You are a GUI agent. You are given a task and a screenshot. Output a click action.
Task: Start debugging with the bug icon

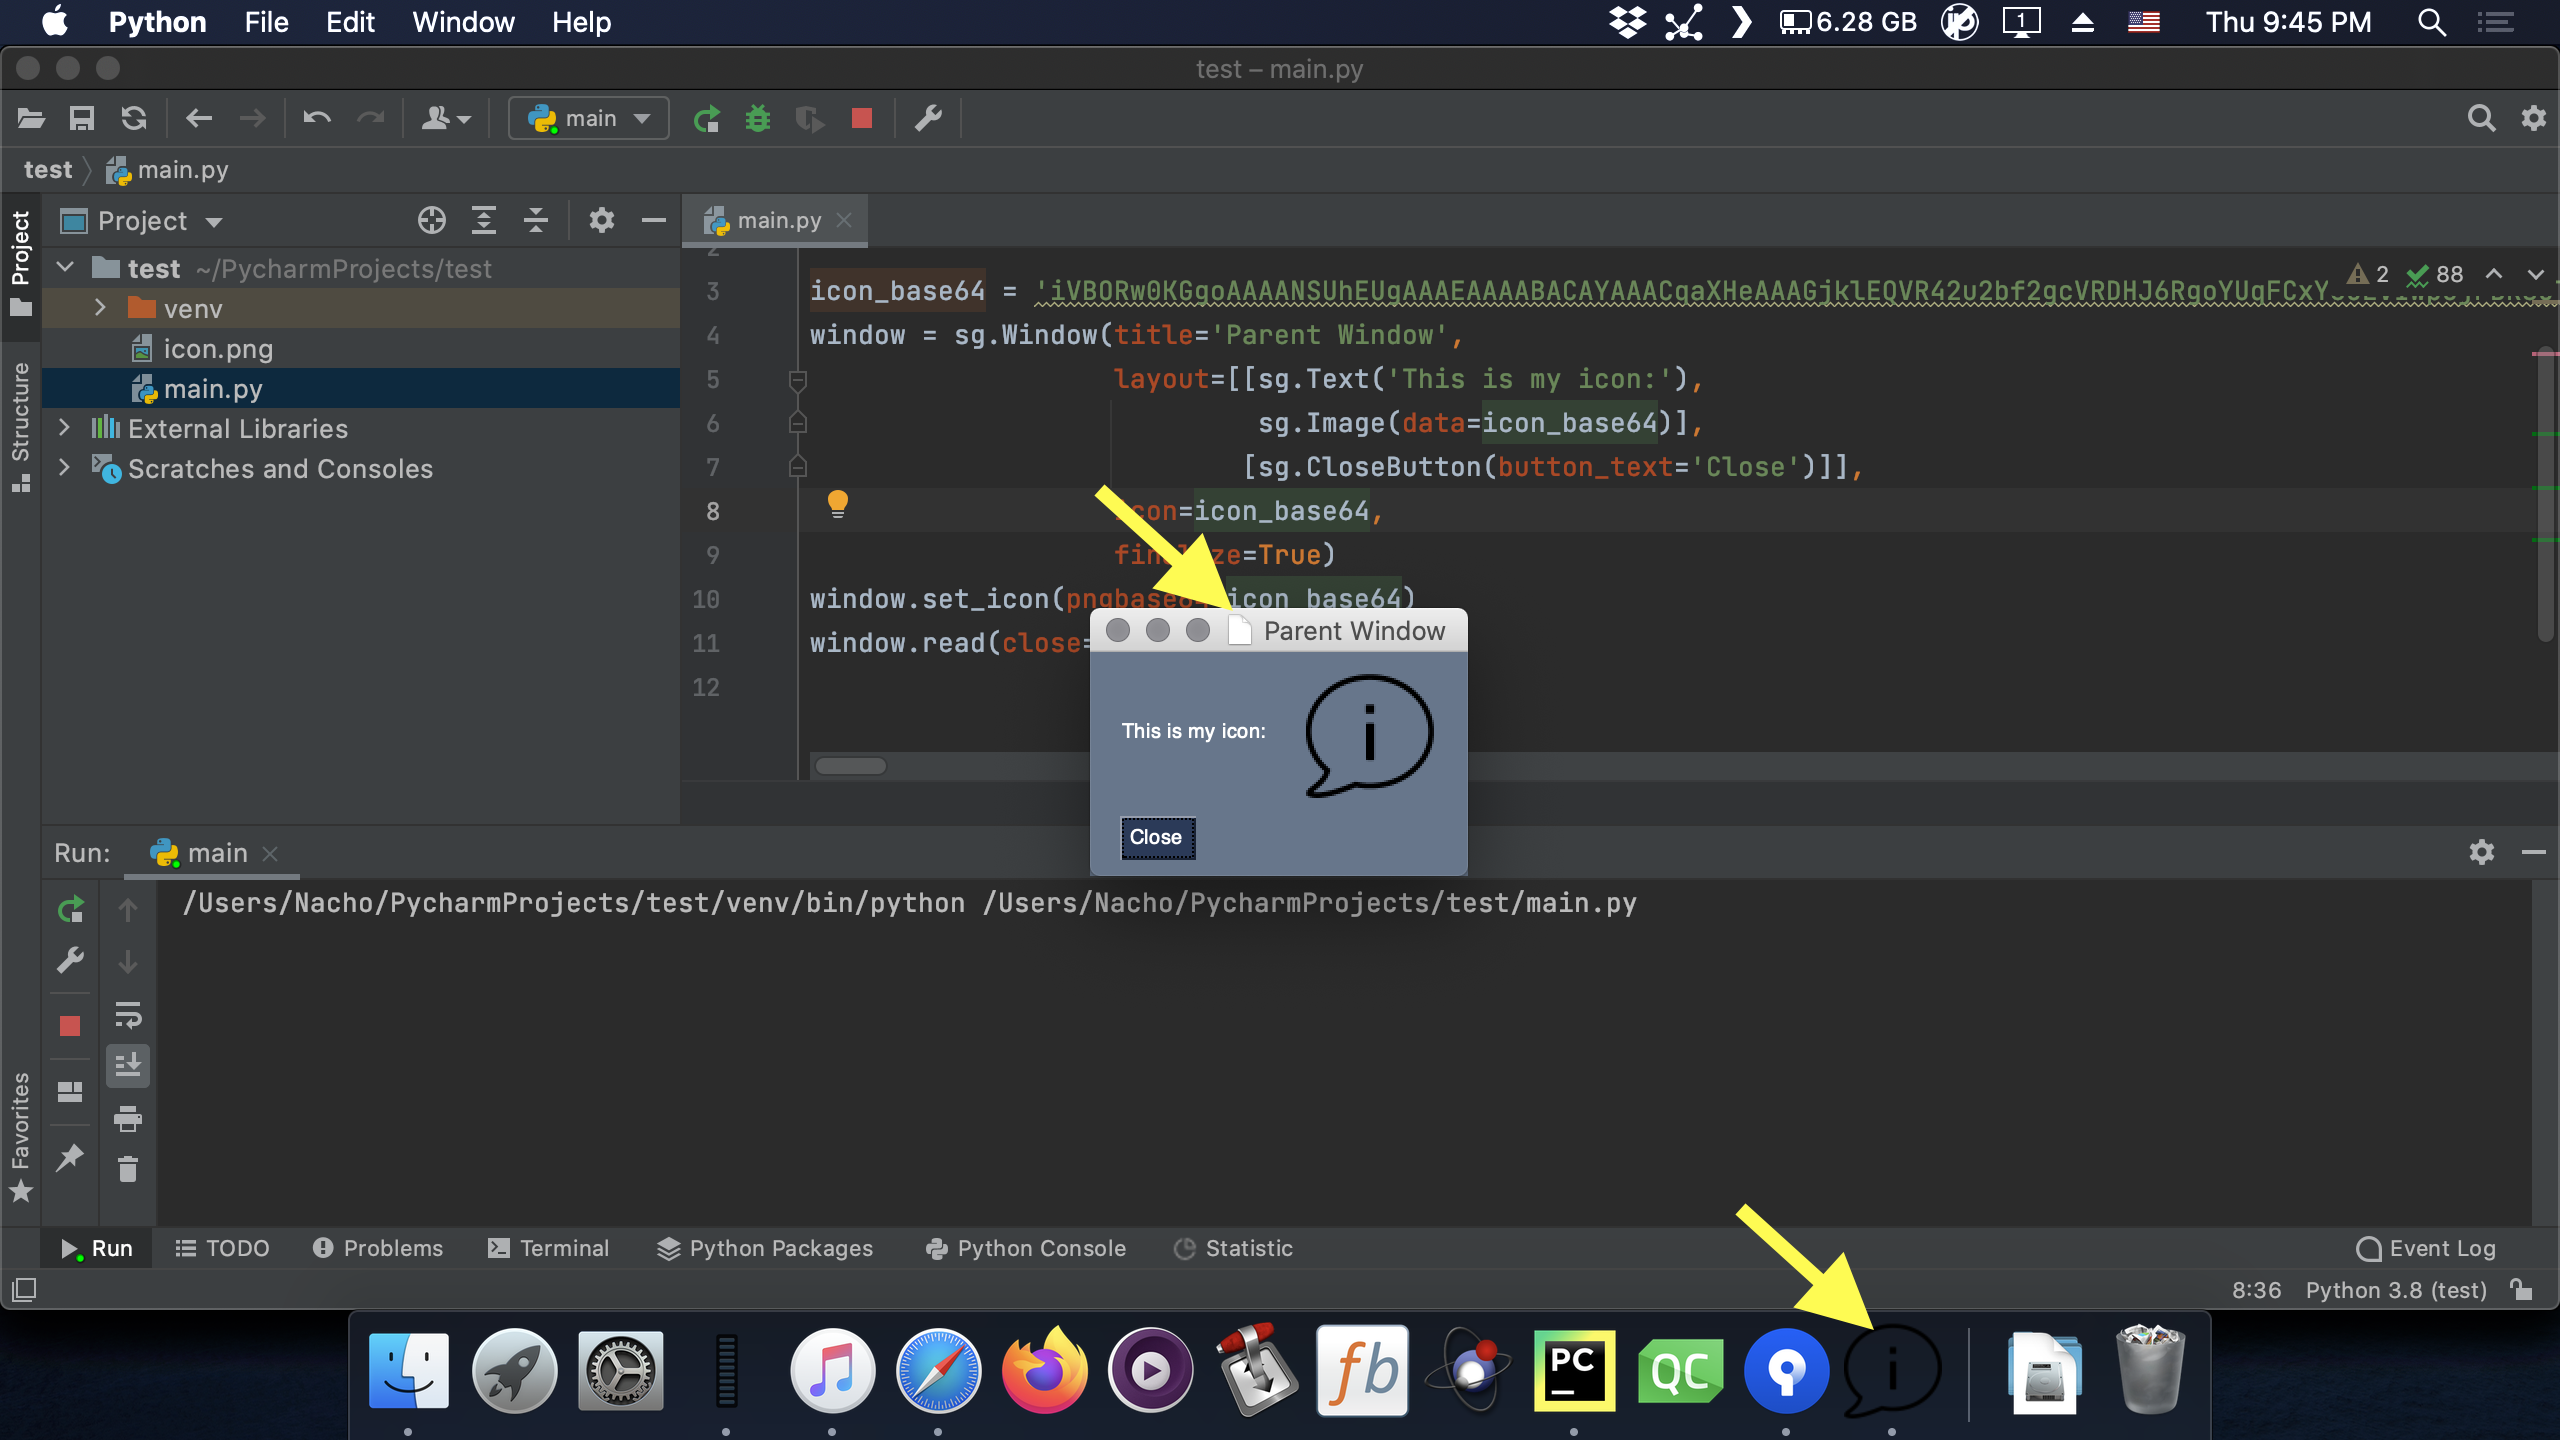coord(759,117)
